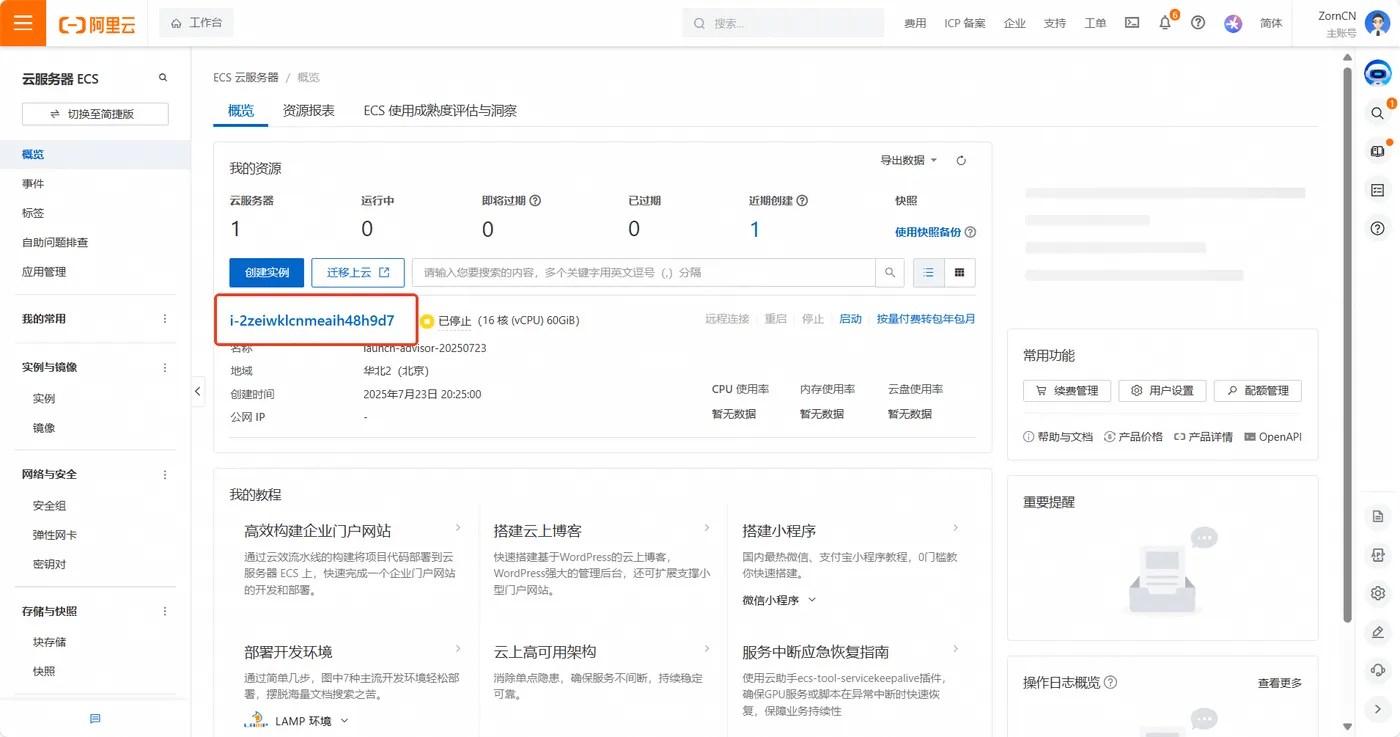This screenshot has width=1400, height=737.
Task: Search the ECS sidebar menu icon
Action: pyautogui.click(x=163, y=78)
